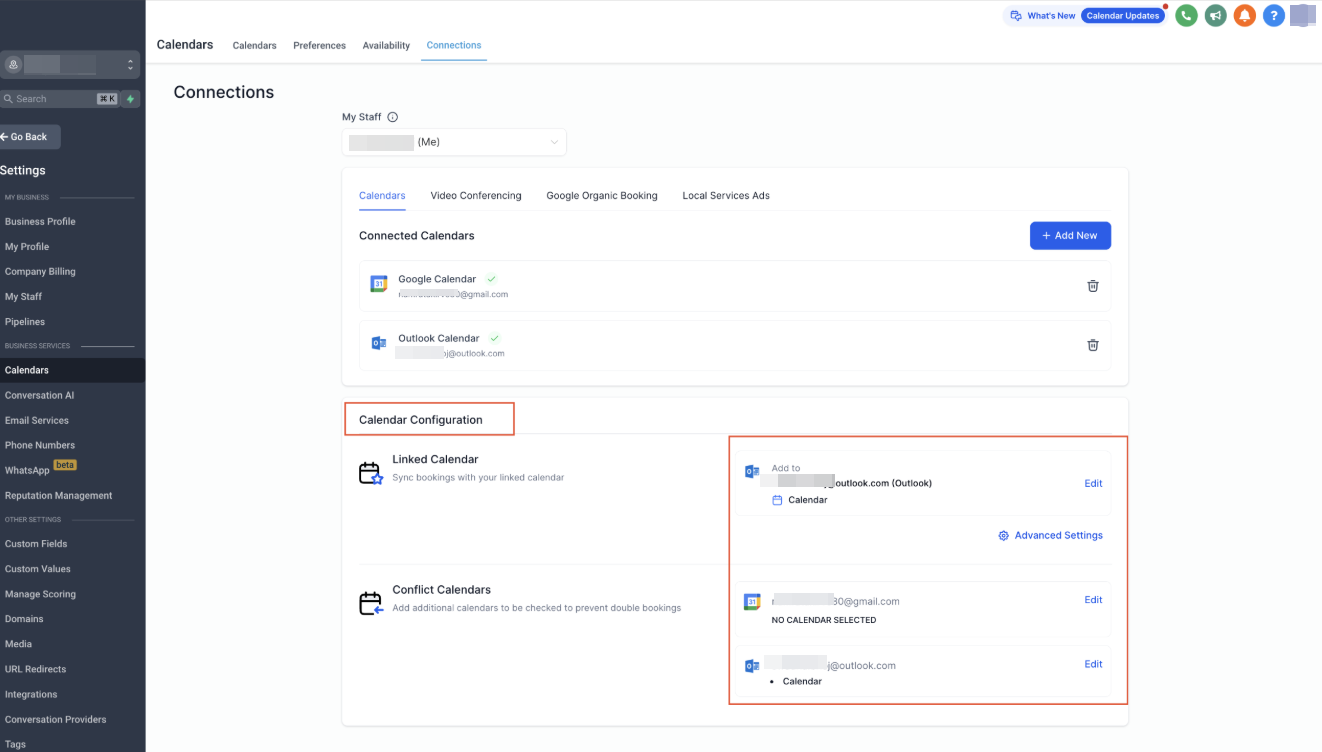Delete the Google Calendar connection trash icon

pos(1093,286)
